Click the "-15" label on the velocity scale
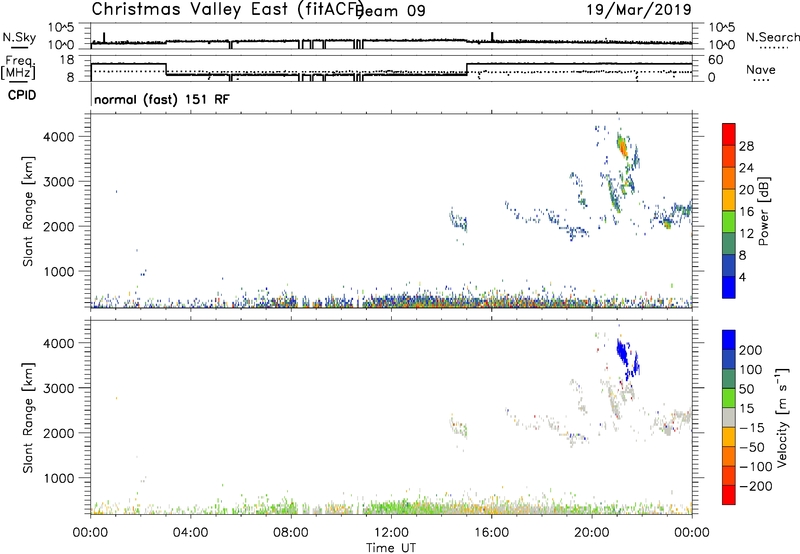The image size is (800, 554). click(752, 427)
